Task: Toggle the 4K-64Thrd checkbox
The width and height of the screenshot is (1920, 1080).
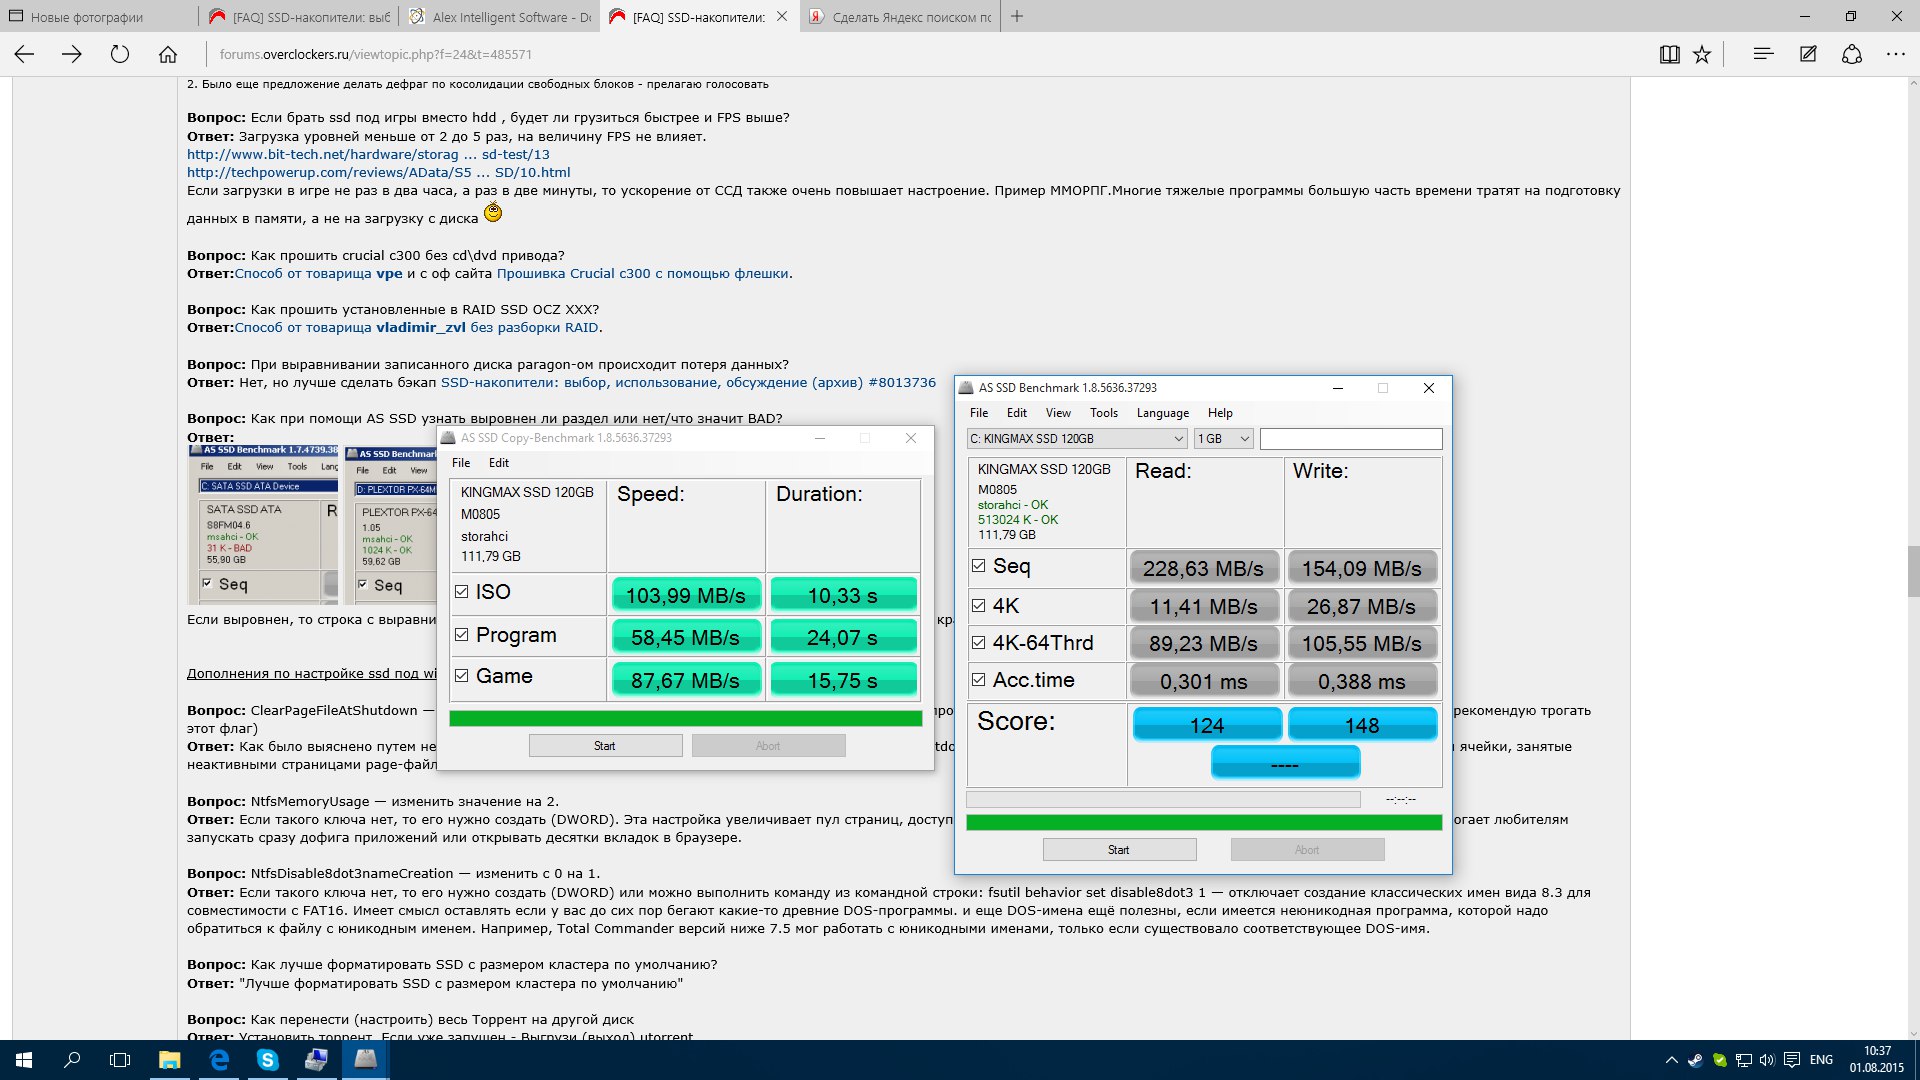Action: [978, 643]
